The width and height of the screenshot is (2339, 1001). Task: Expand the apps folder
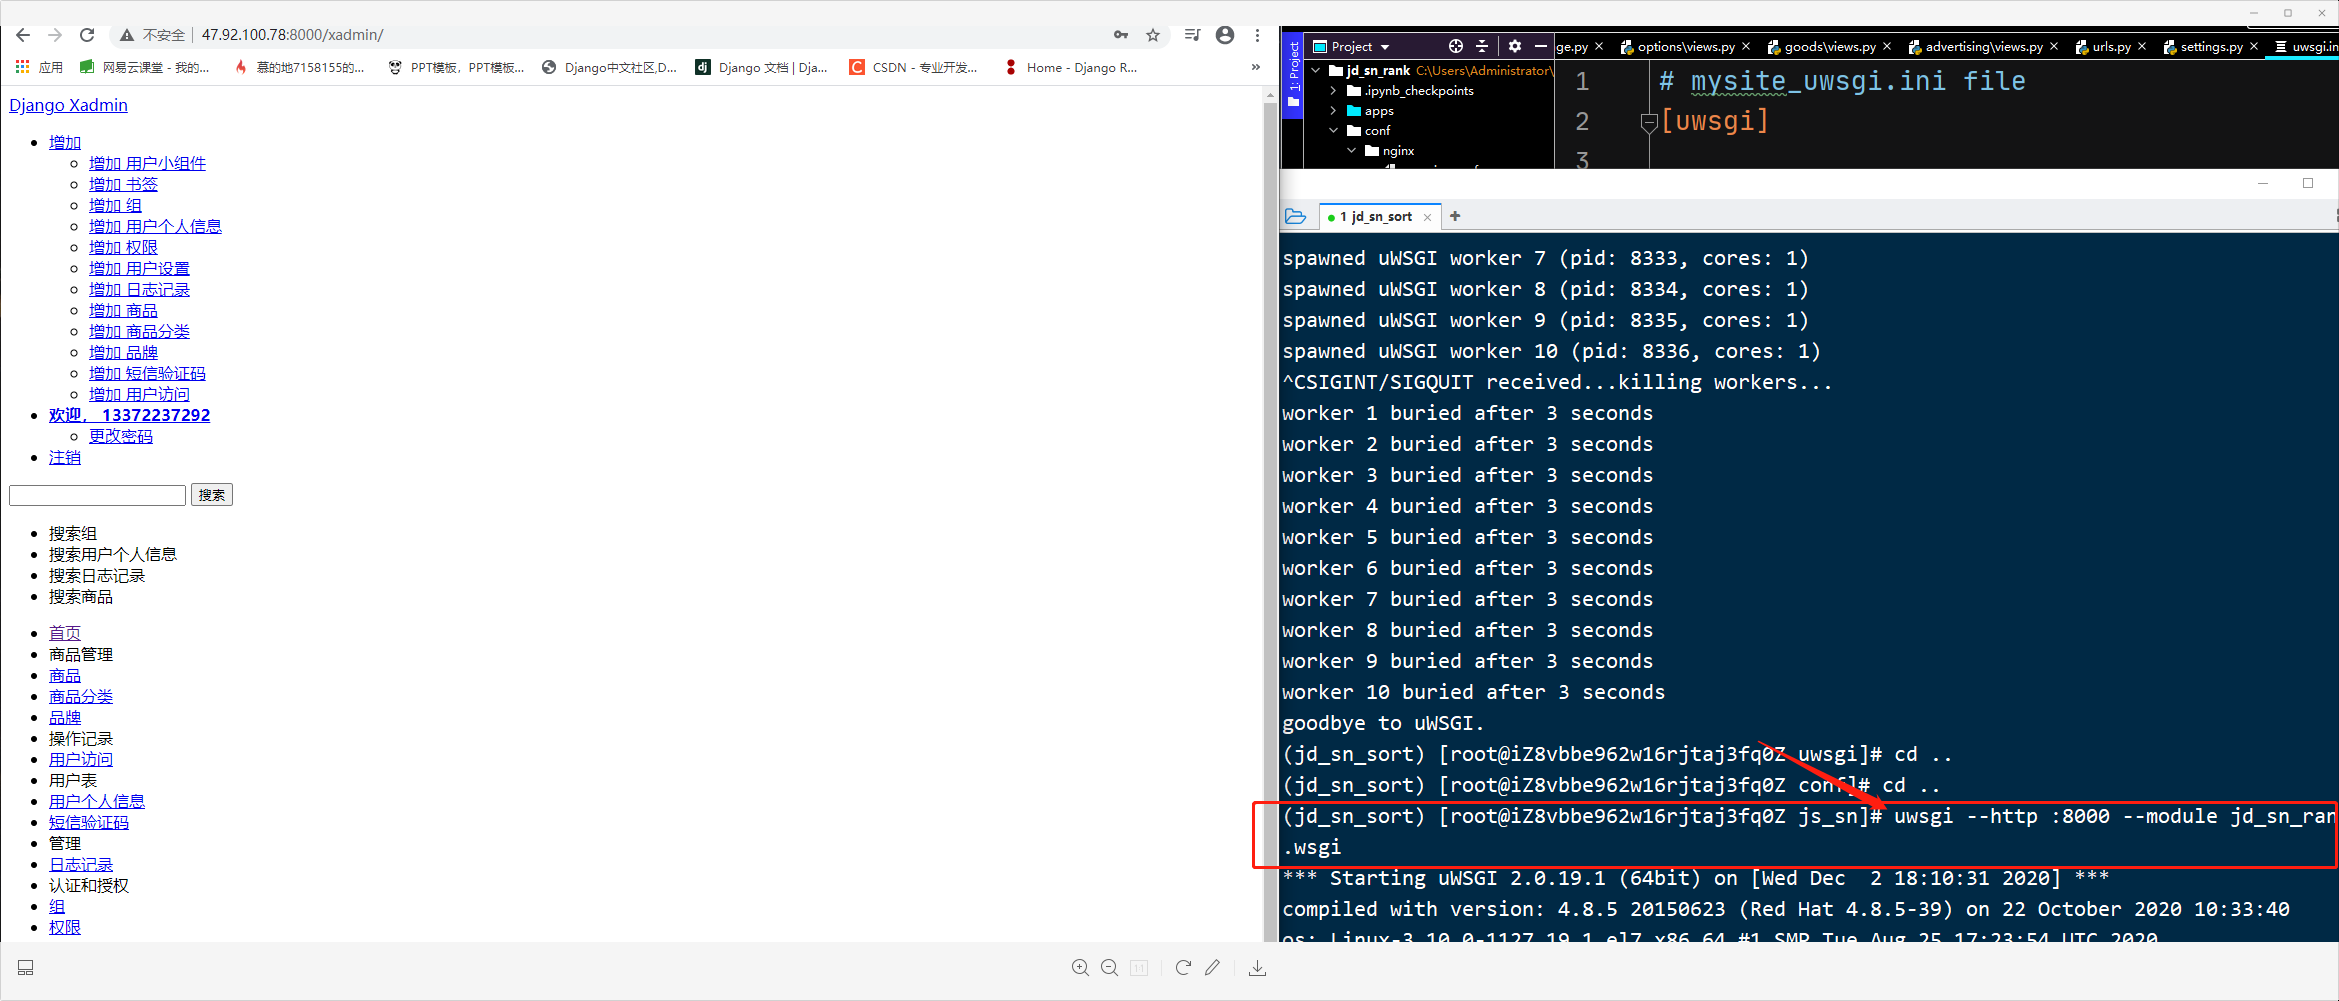(x=1333, y=111)
